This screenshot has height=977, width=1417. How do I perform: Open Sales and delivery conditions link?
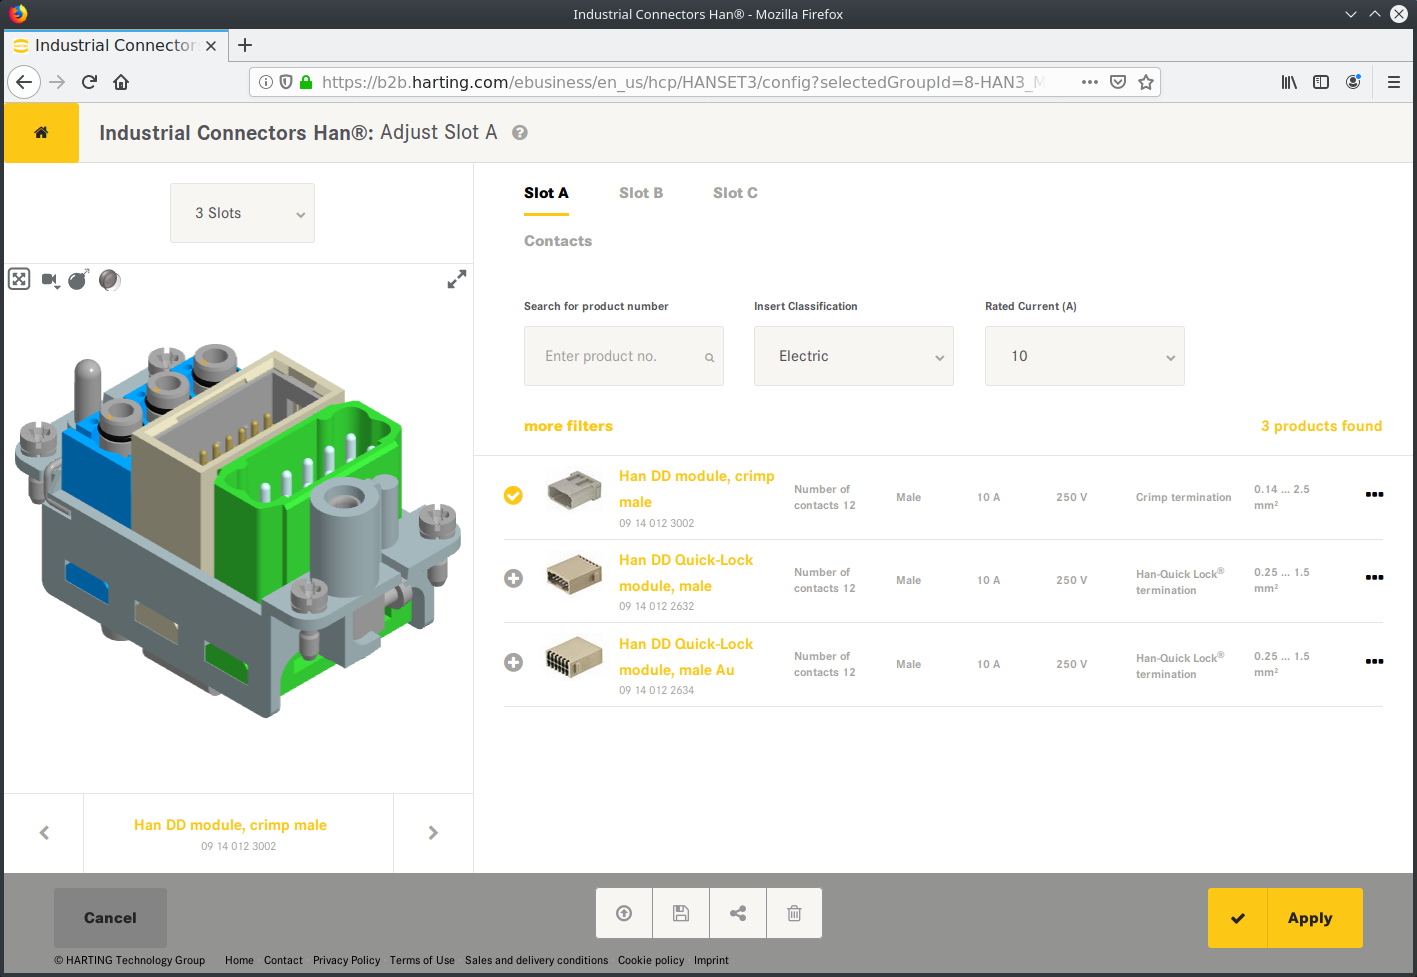pos(536,960)
